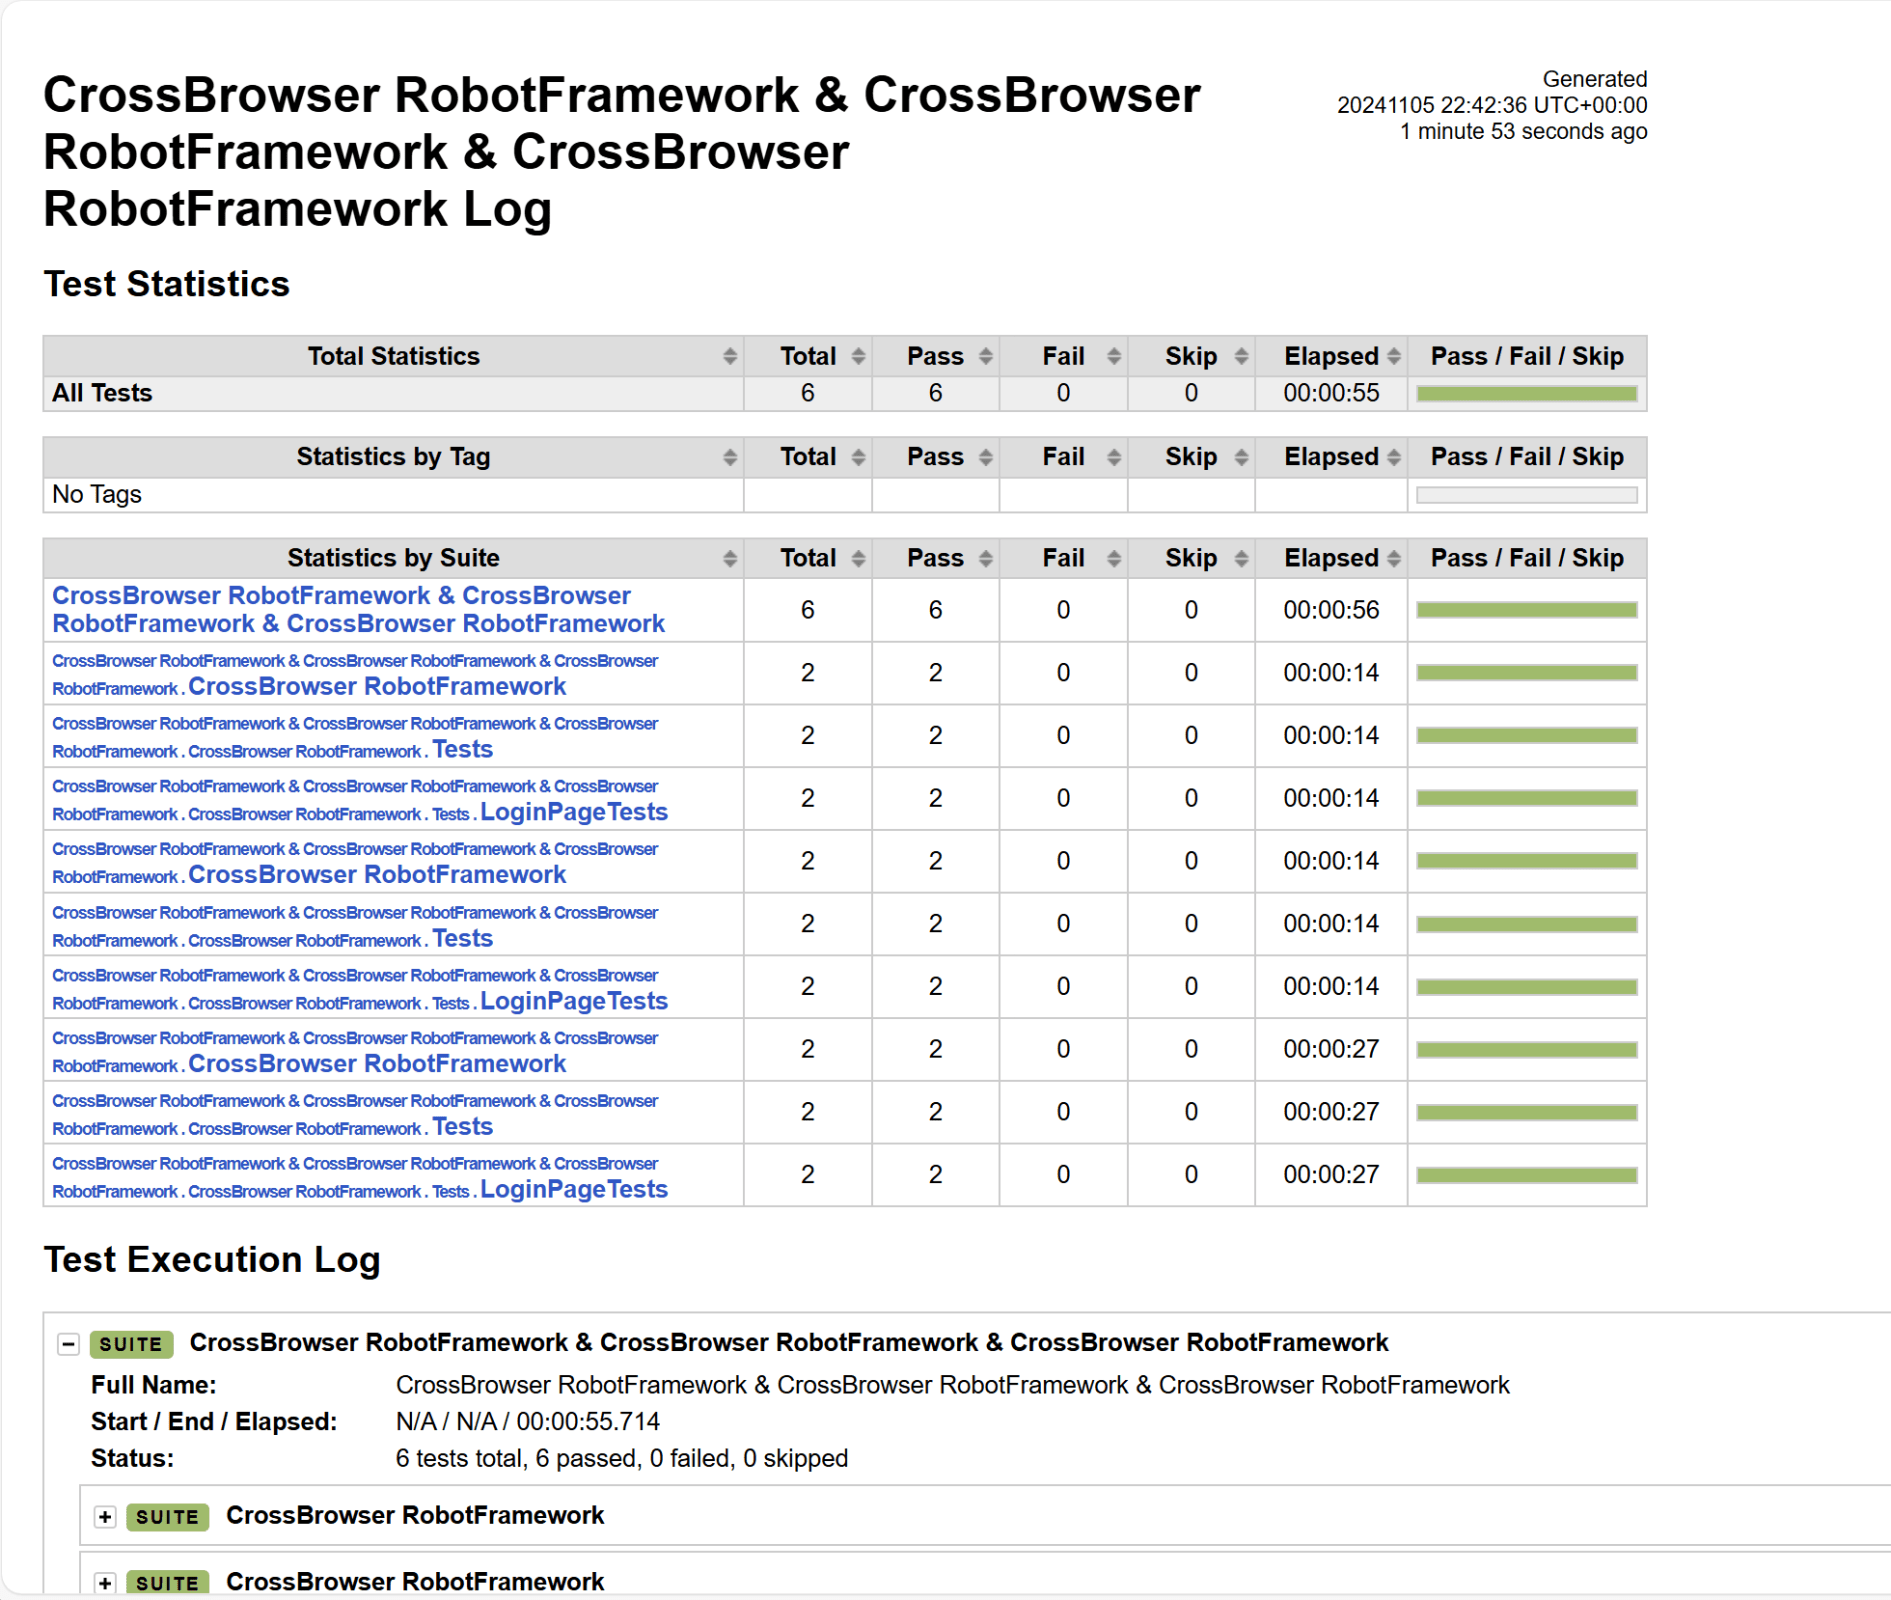Collapse the top-level suite in Test Execution Log
This screenshot has height=1600, width=1891.
(x=68, y=1344)
